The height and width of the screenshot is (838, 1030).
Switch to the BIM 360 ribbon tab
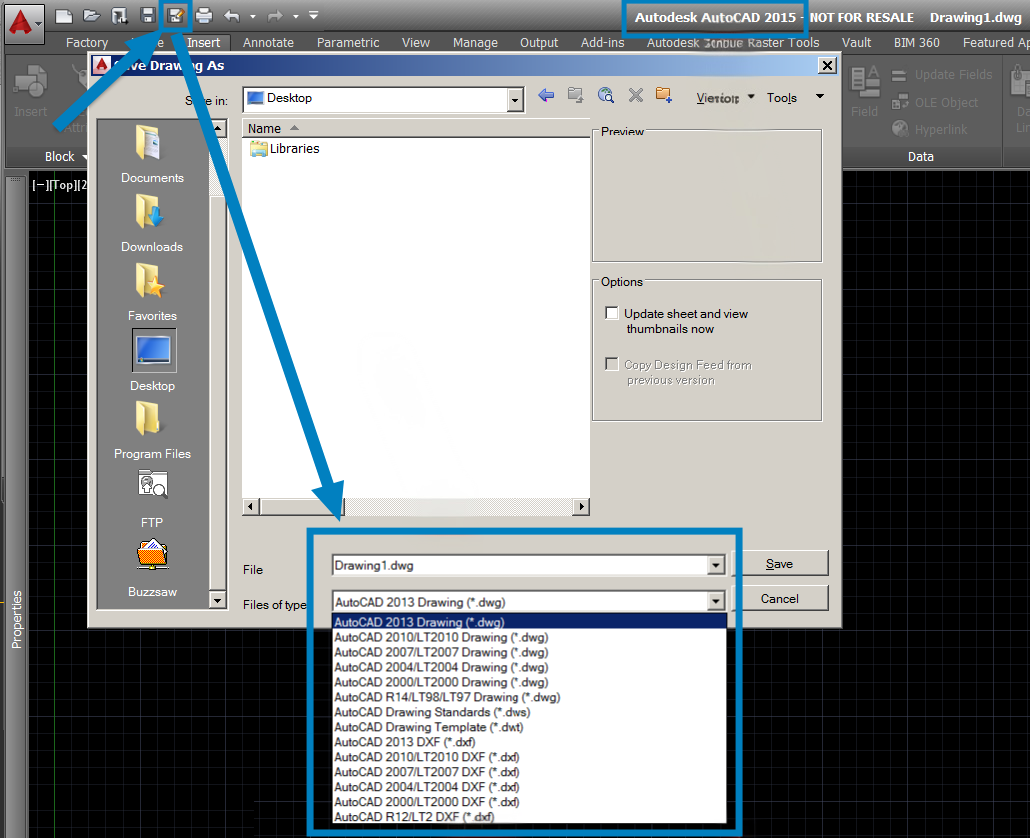[x=916, y=43]
